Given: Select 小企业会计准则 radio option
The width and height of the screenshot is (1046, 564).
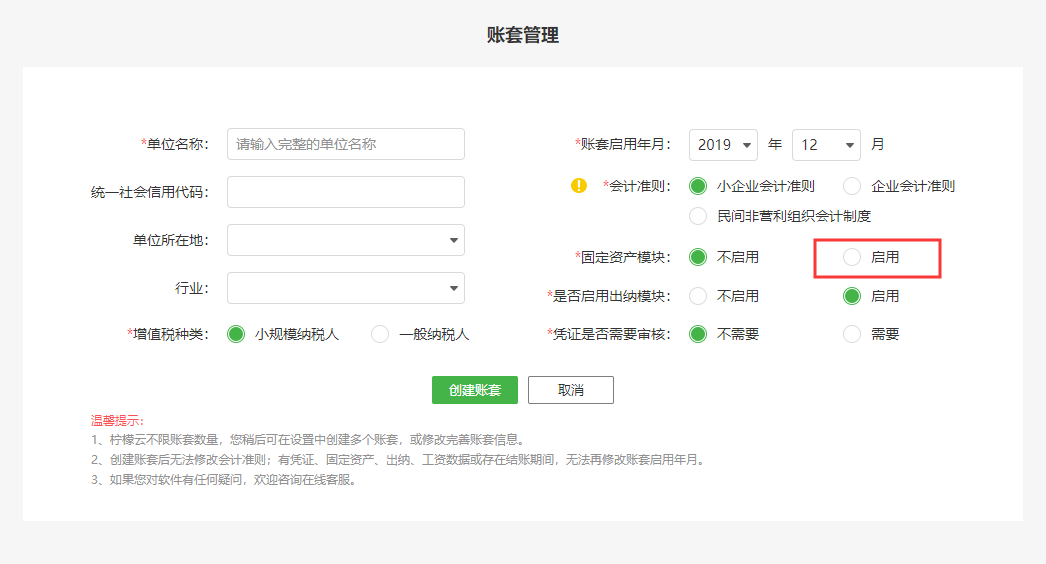Looking at the screenshot, I should pyautogui.click(x=698, y=186).
